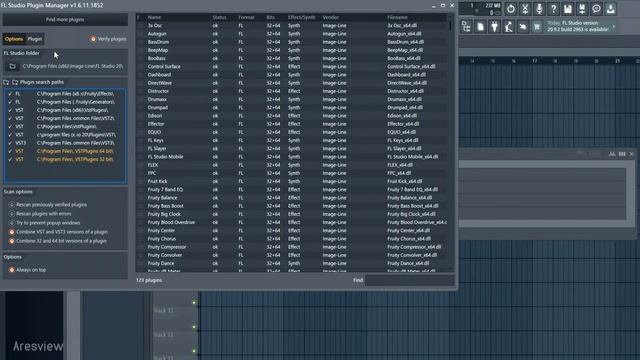Image resolution: width=640 pixels, height=360 pixels.
Task: Select the Control Surface plugin row
Action: (x=292, y=67)
